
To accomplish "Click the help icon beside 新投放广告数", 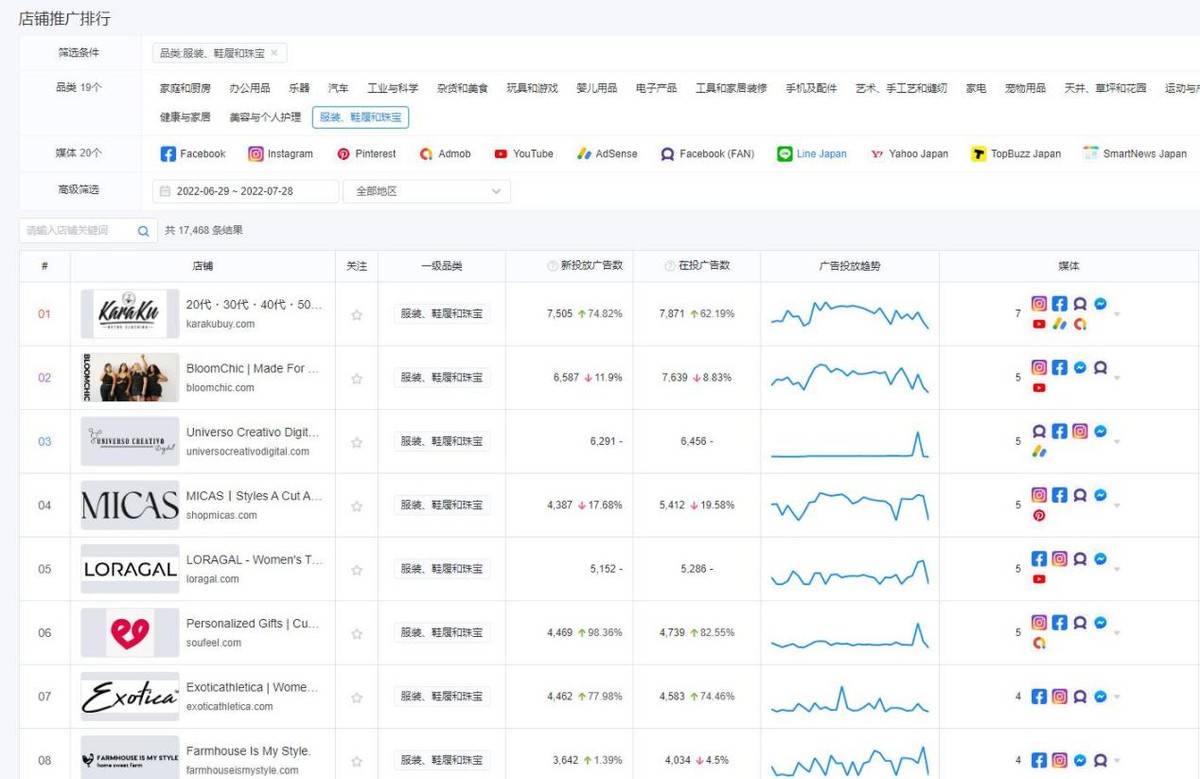I will 552,267.
